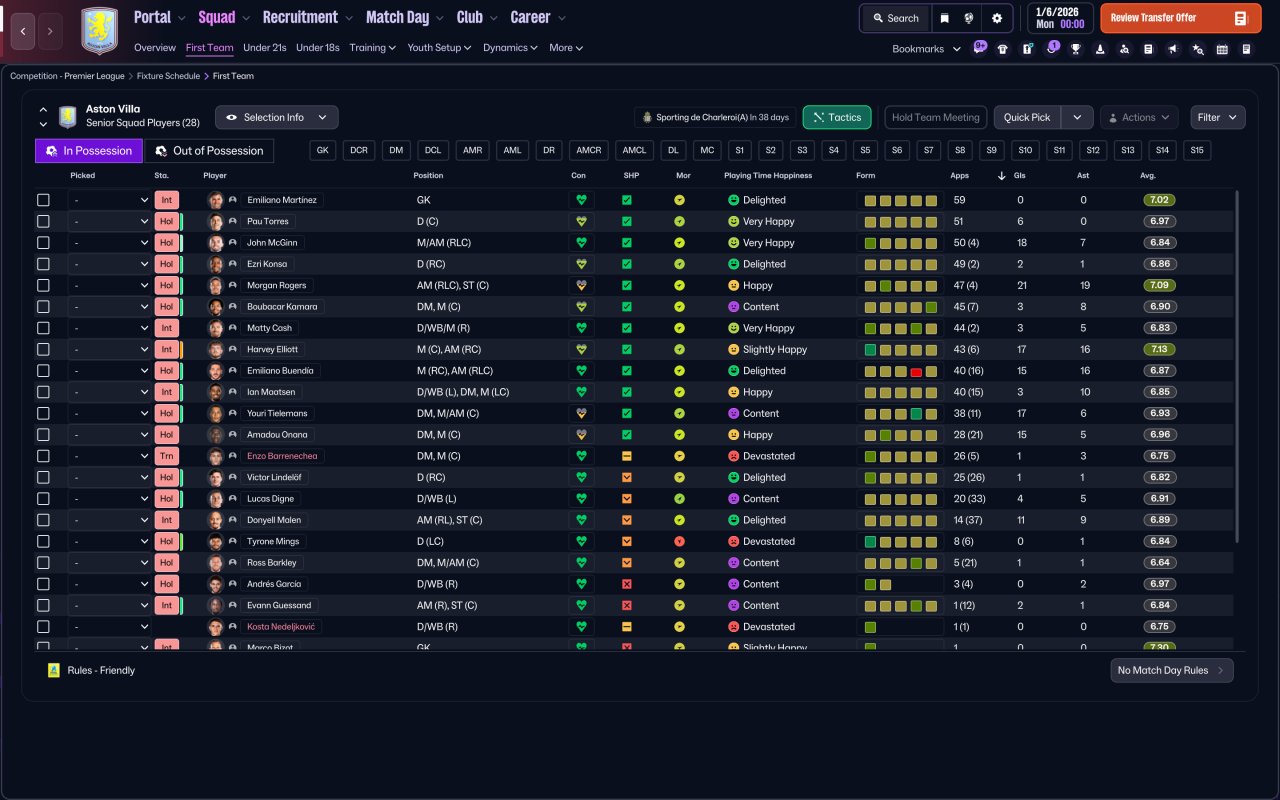Open the Recruitment menu

pyautogui.click(x=308, y=17)
